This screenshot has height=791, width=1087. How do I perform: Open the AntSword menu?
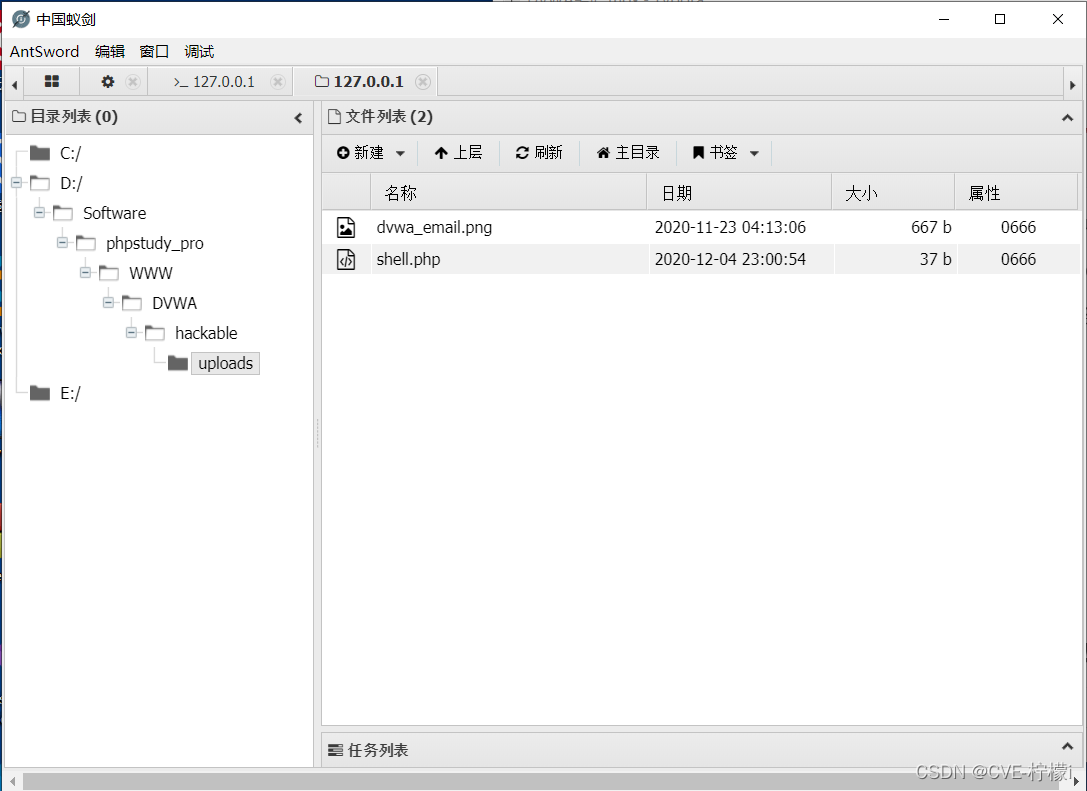point(44,51)
